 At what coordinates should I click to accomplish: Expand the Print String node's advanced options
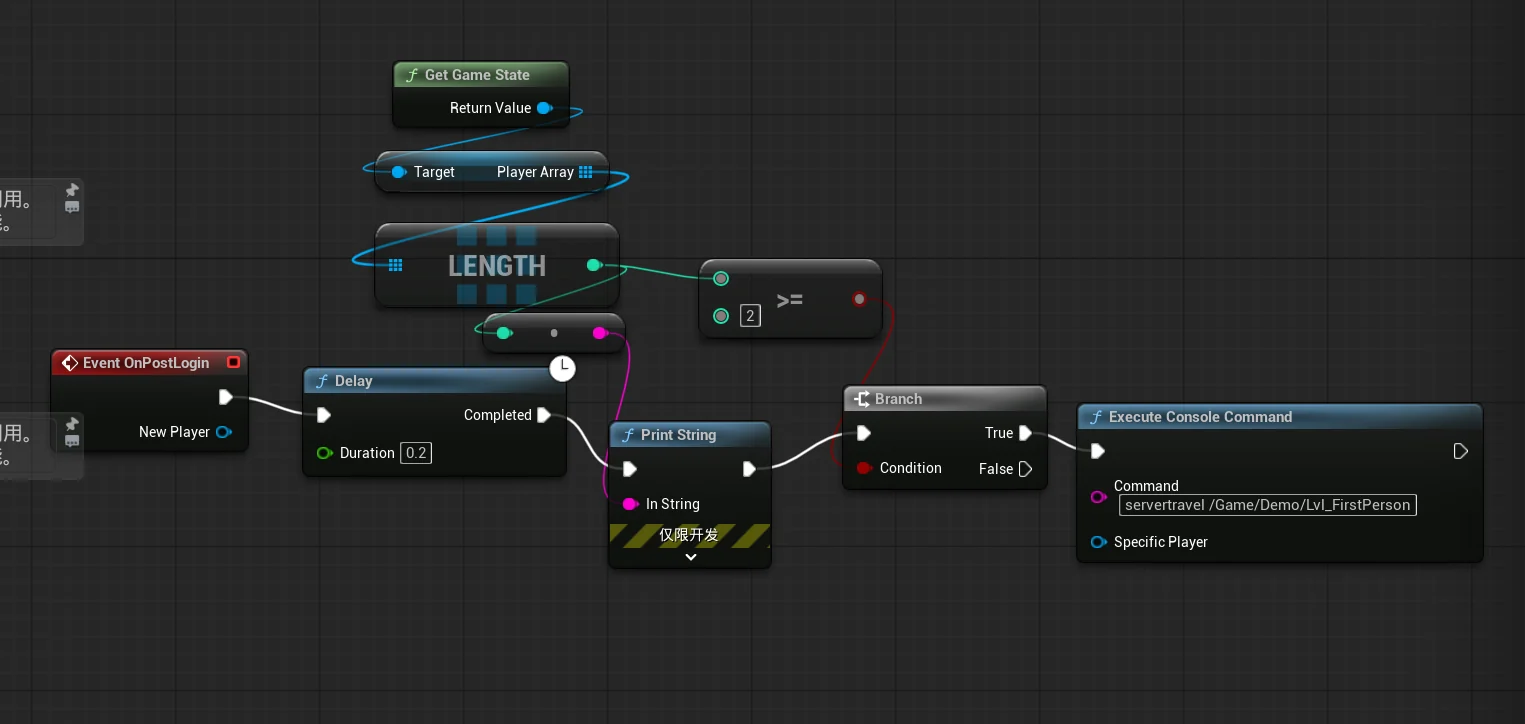point(690,557)
